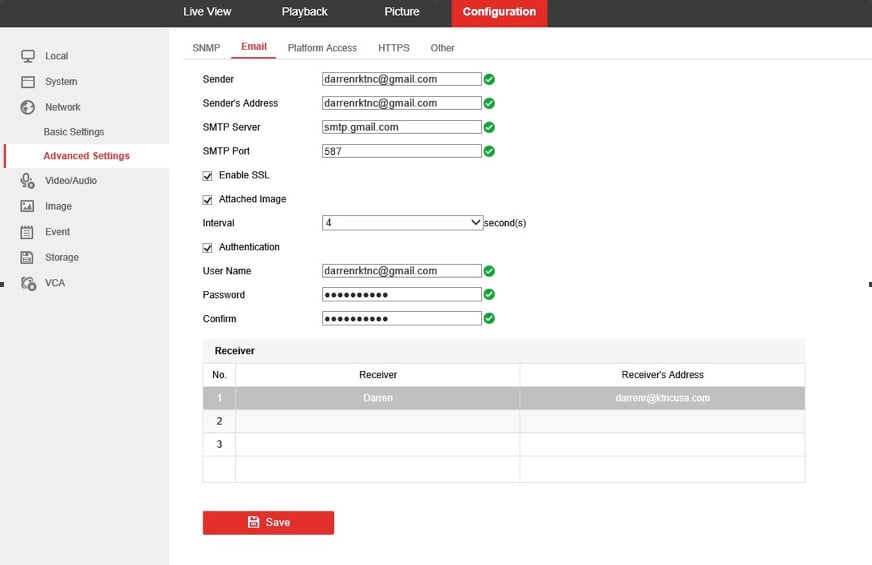Viewport: 872px width, 565px height.
Task: Click the Storage disk icon
Action: [x=28, y=257]
